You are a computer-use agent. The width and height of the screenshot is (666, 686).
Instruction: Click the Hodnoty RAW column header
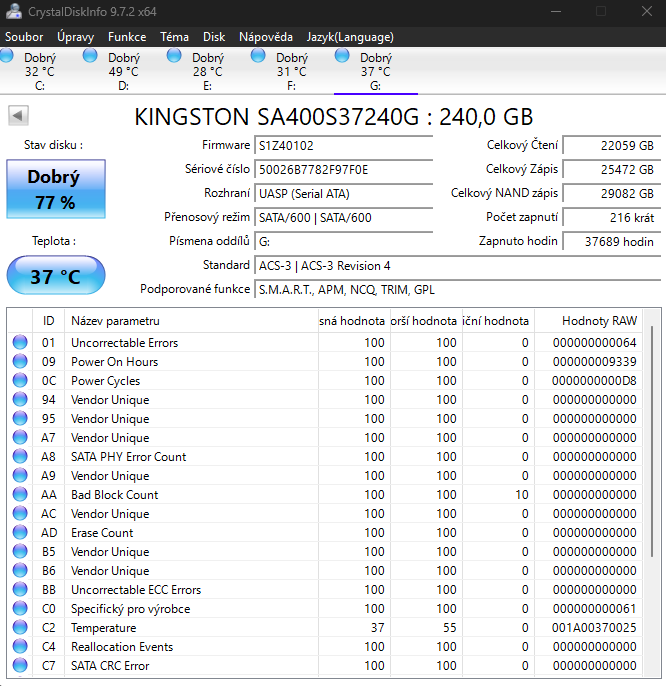pos(588,321)
